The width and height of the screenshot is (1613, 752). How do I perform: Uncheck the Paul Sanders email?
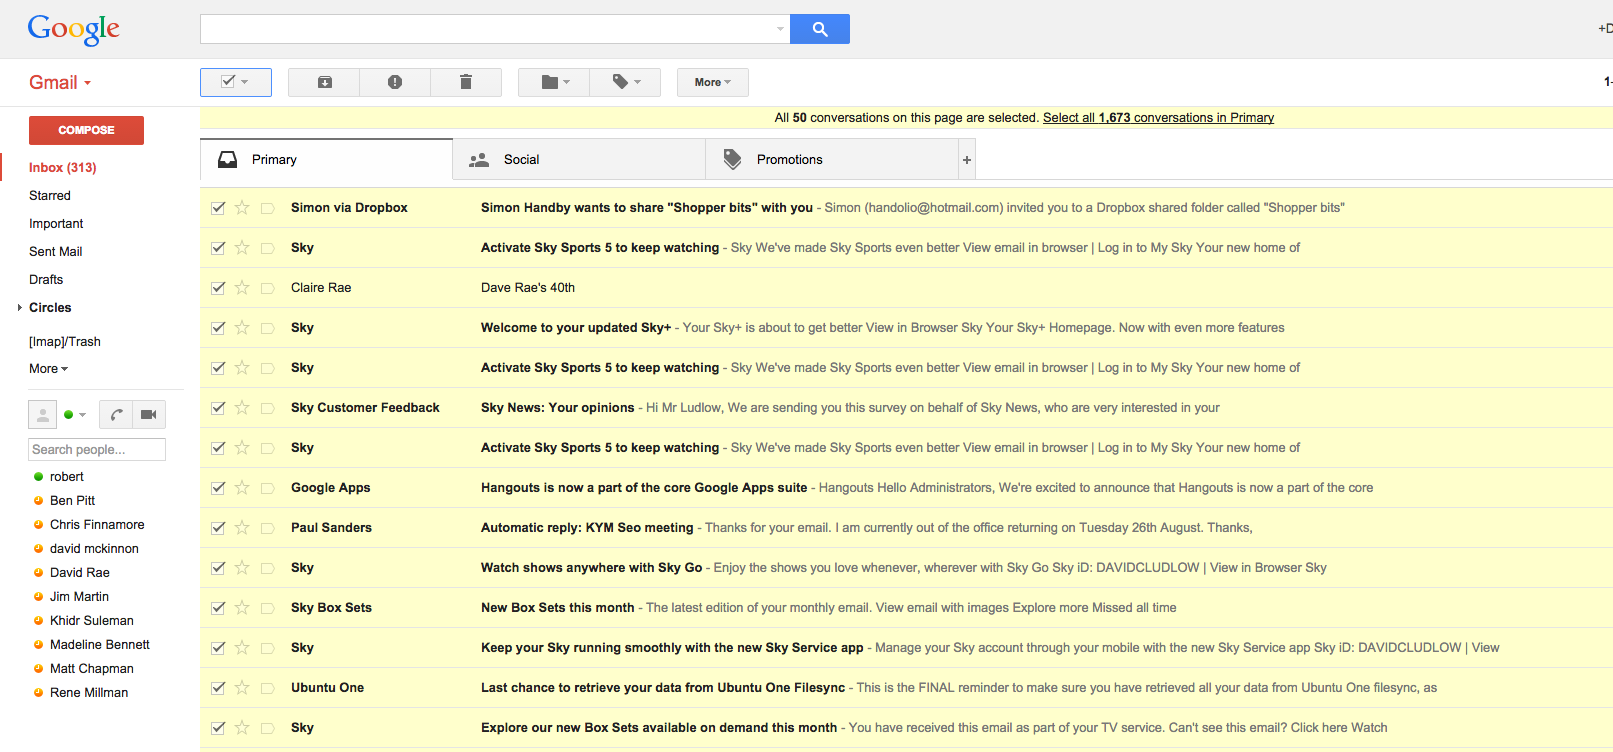click(x=218, y=528)
